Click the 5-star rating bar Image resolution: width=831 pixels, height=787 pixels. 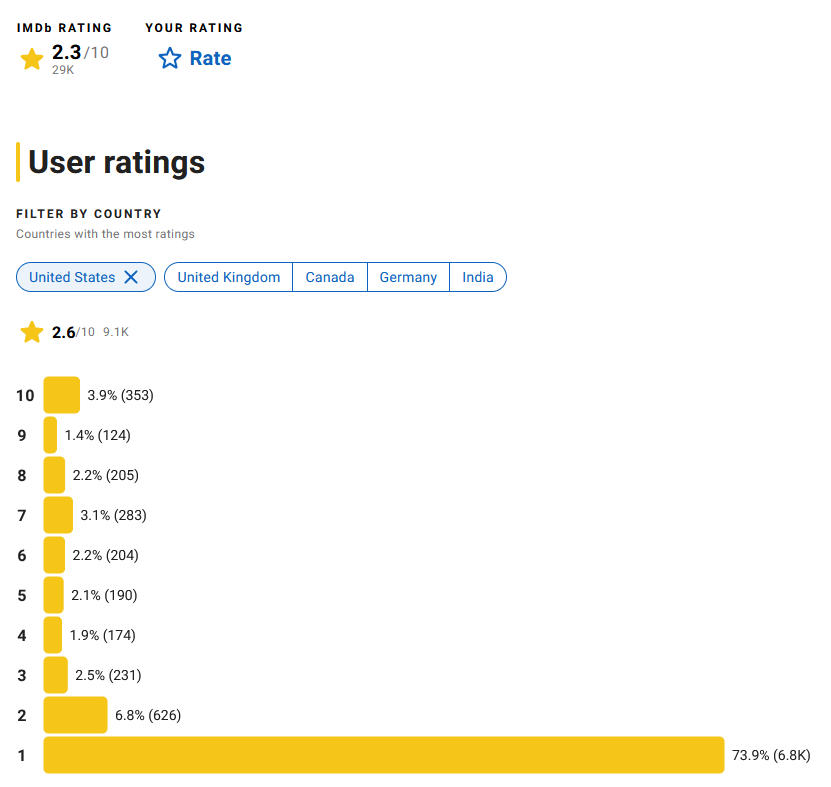[54, 595]
